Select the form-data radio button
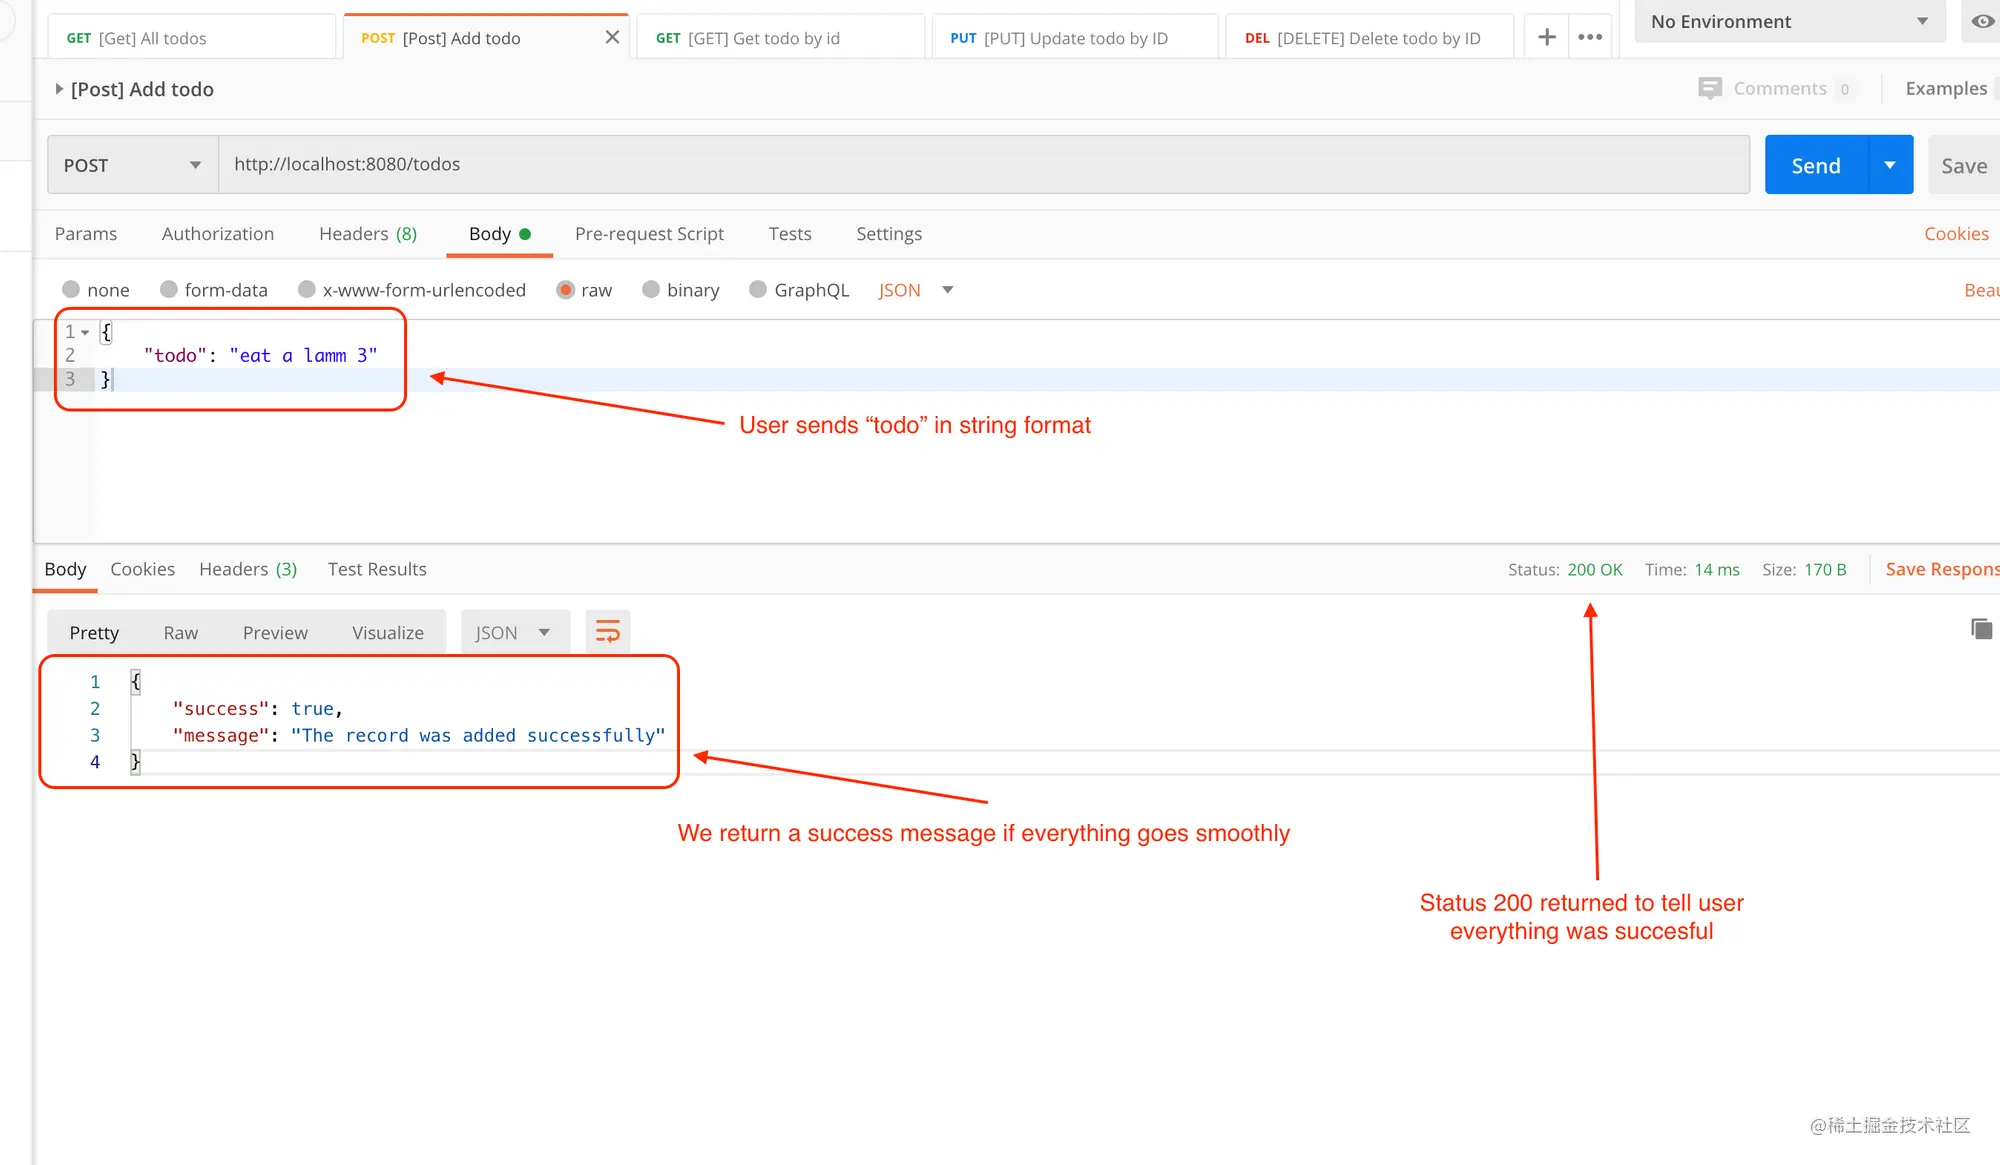The height and width of the screenshot is (1165, 2000). pyautogui.click(x=169, y=289)
